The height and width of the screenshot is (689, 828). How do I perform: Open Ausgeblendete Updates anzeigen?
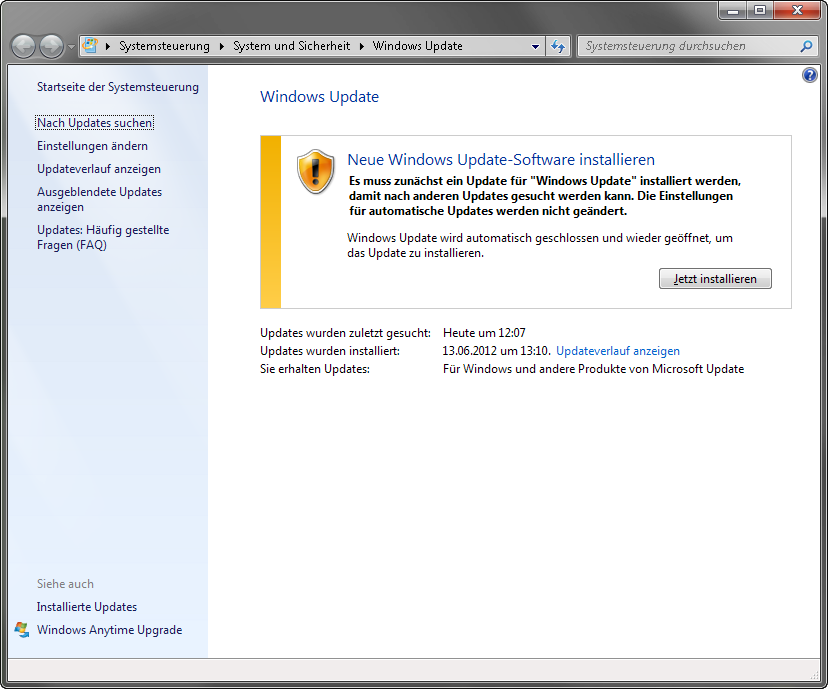(99, 199)
